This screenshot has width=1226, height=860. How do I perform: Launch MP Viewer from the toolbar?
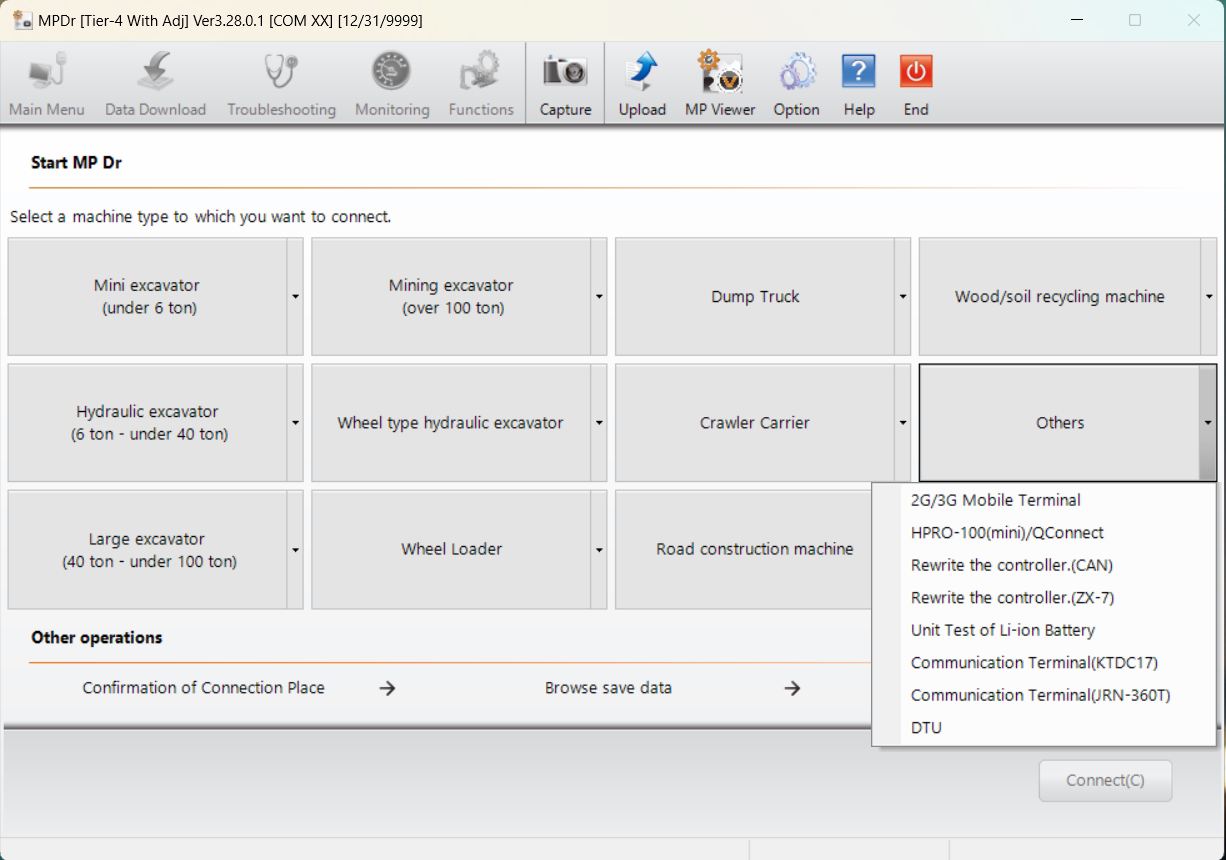(x=719, y=74)
